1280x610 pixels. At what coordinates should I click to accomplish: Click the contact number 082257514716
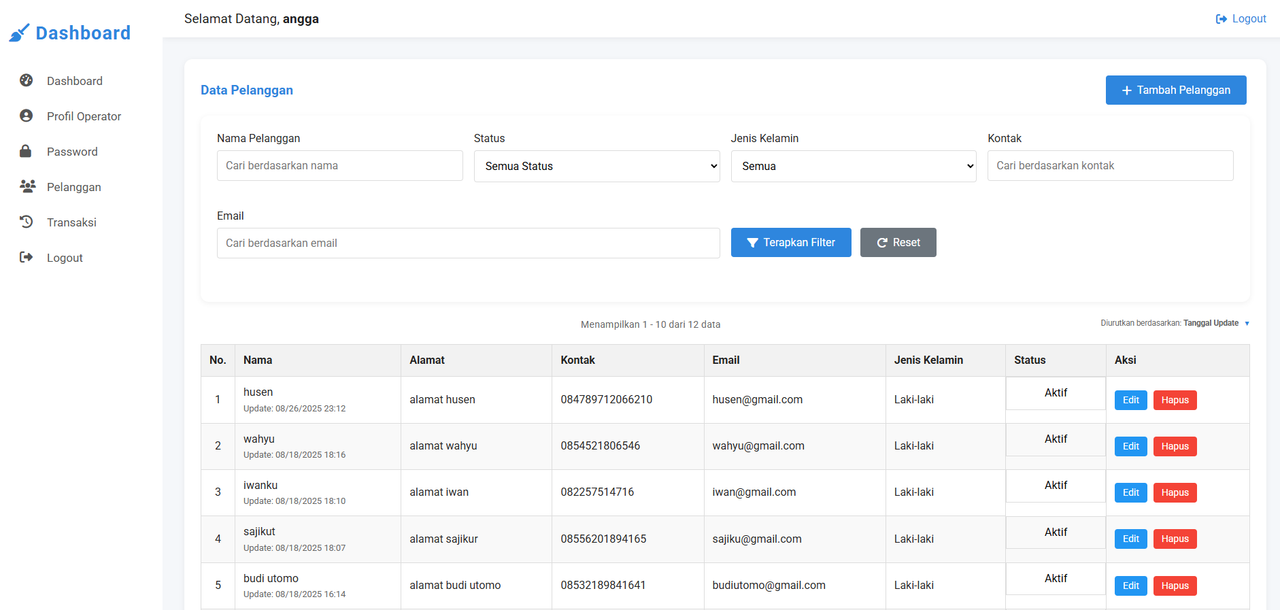[x=597, y=492]
